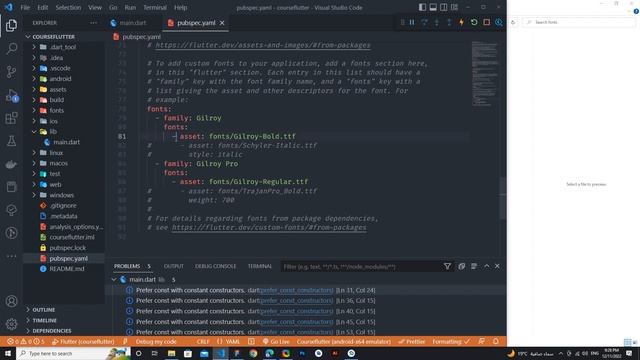Click Go Live in status bar
Viewport: 640px width, 360px height.
click(x=276, y=341)
